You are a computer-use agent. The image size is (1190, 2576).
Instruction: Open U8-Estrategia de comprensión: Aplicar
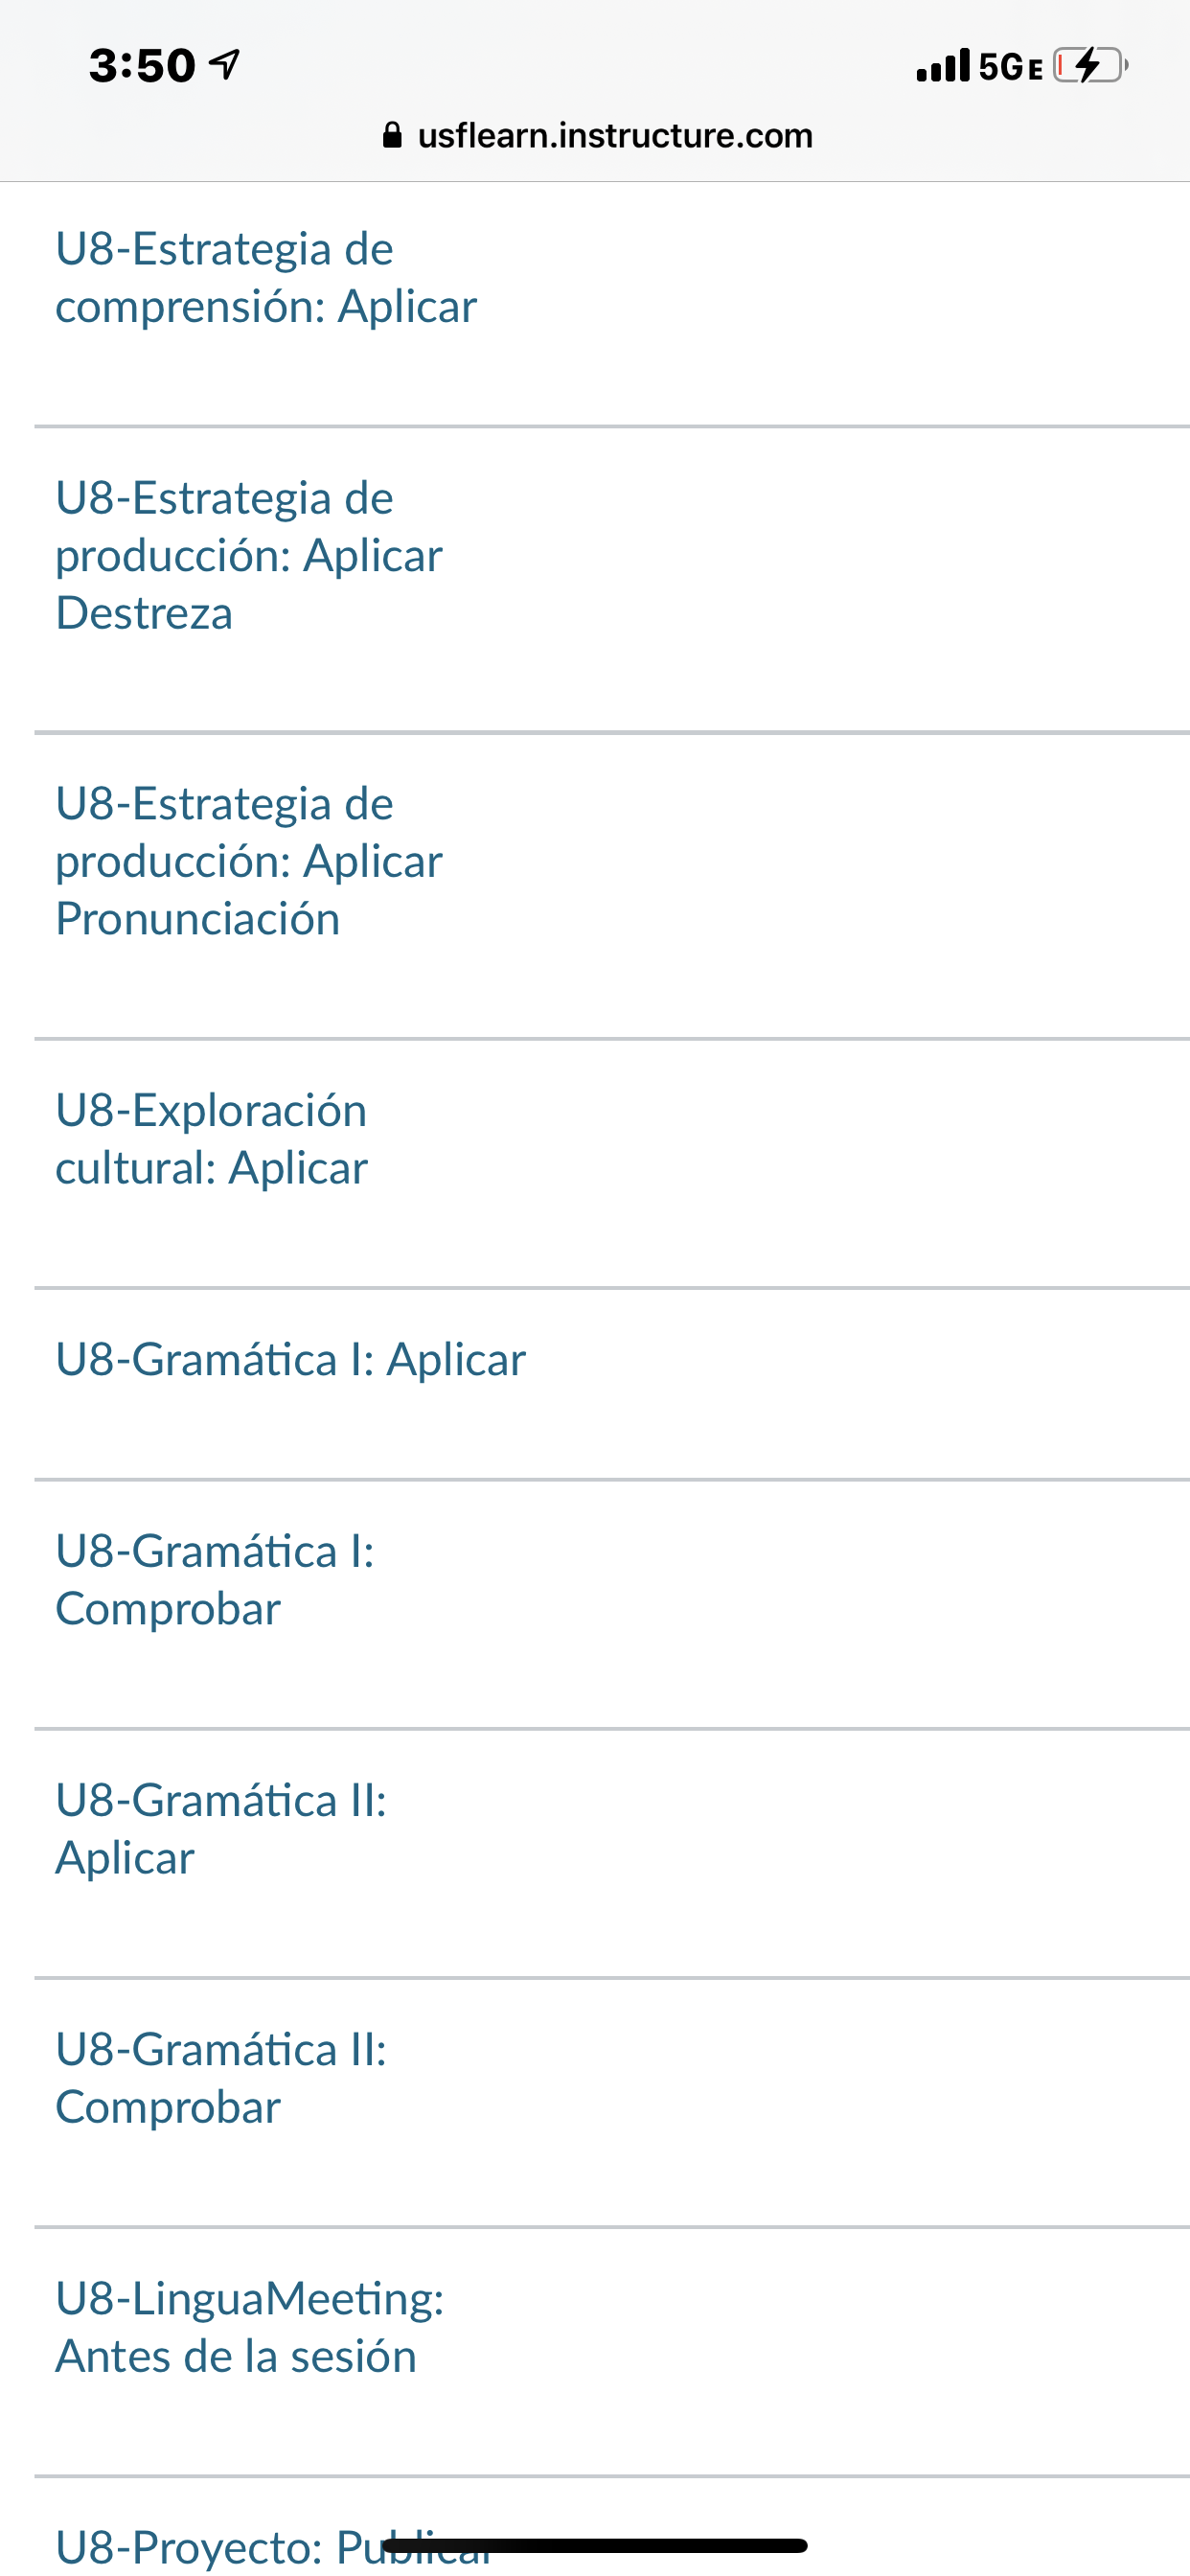(266, 277)
